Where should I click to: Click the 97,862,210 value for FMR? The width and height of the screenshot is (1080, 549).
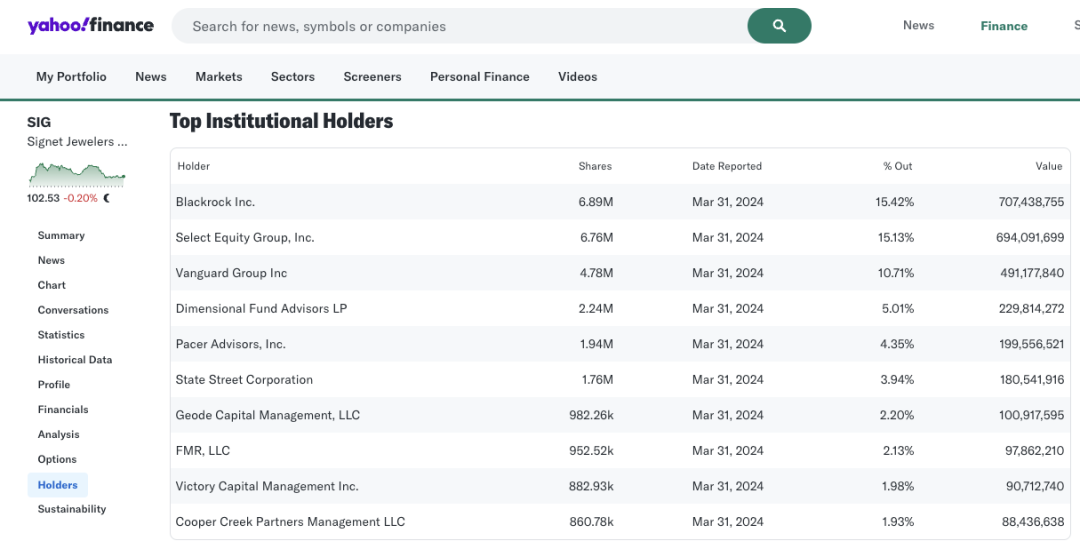click(1034, 451)
